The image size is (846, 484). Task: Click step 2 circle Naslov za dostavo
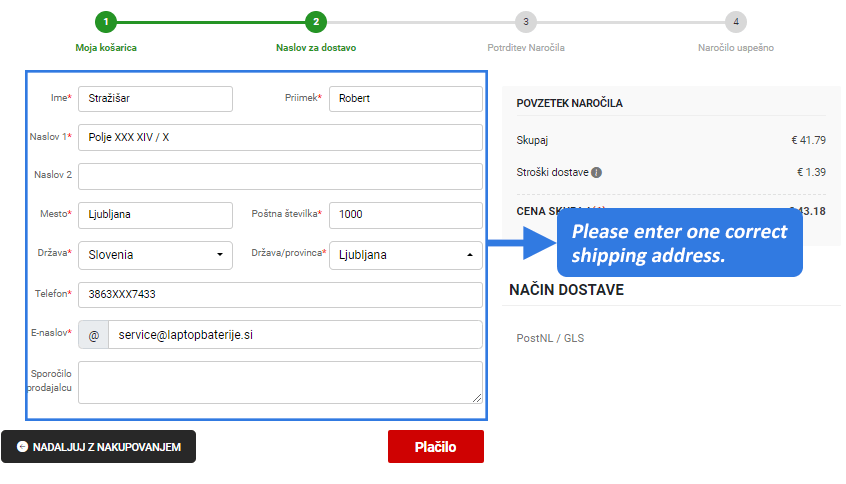316,22
